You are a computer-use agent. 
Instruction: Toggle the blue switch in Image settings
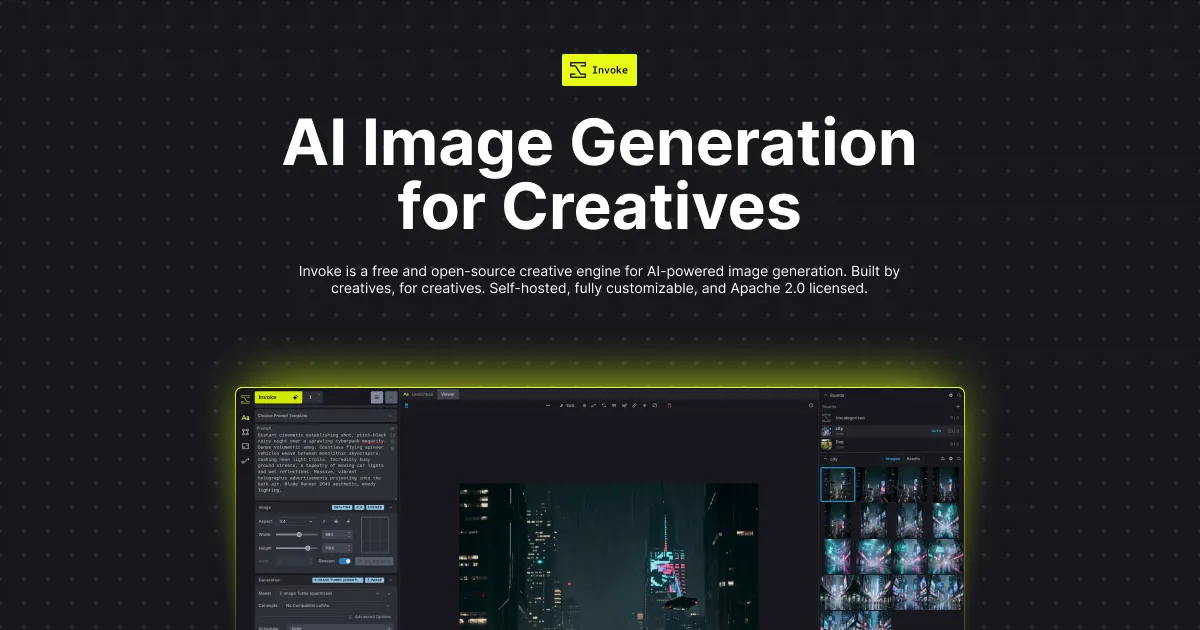tap(345, 561)
